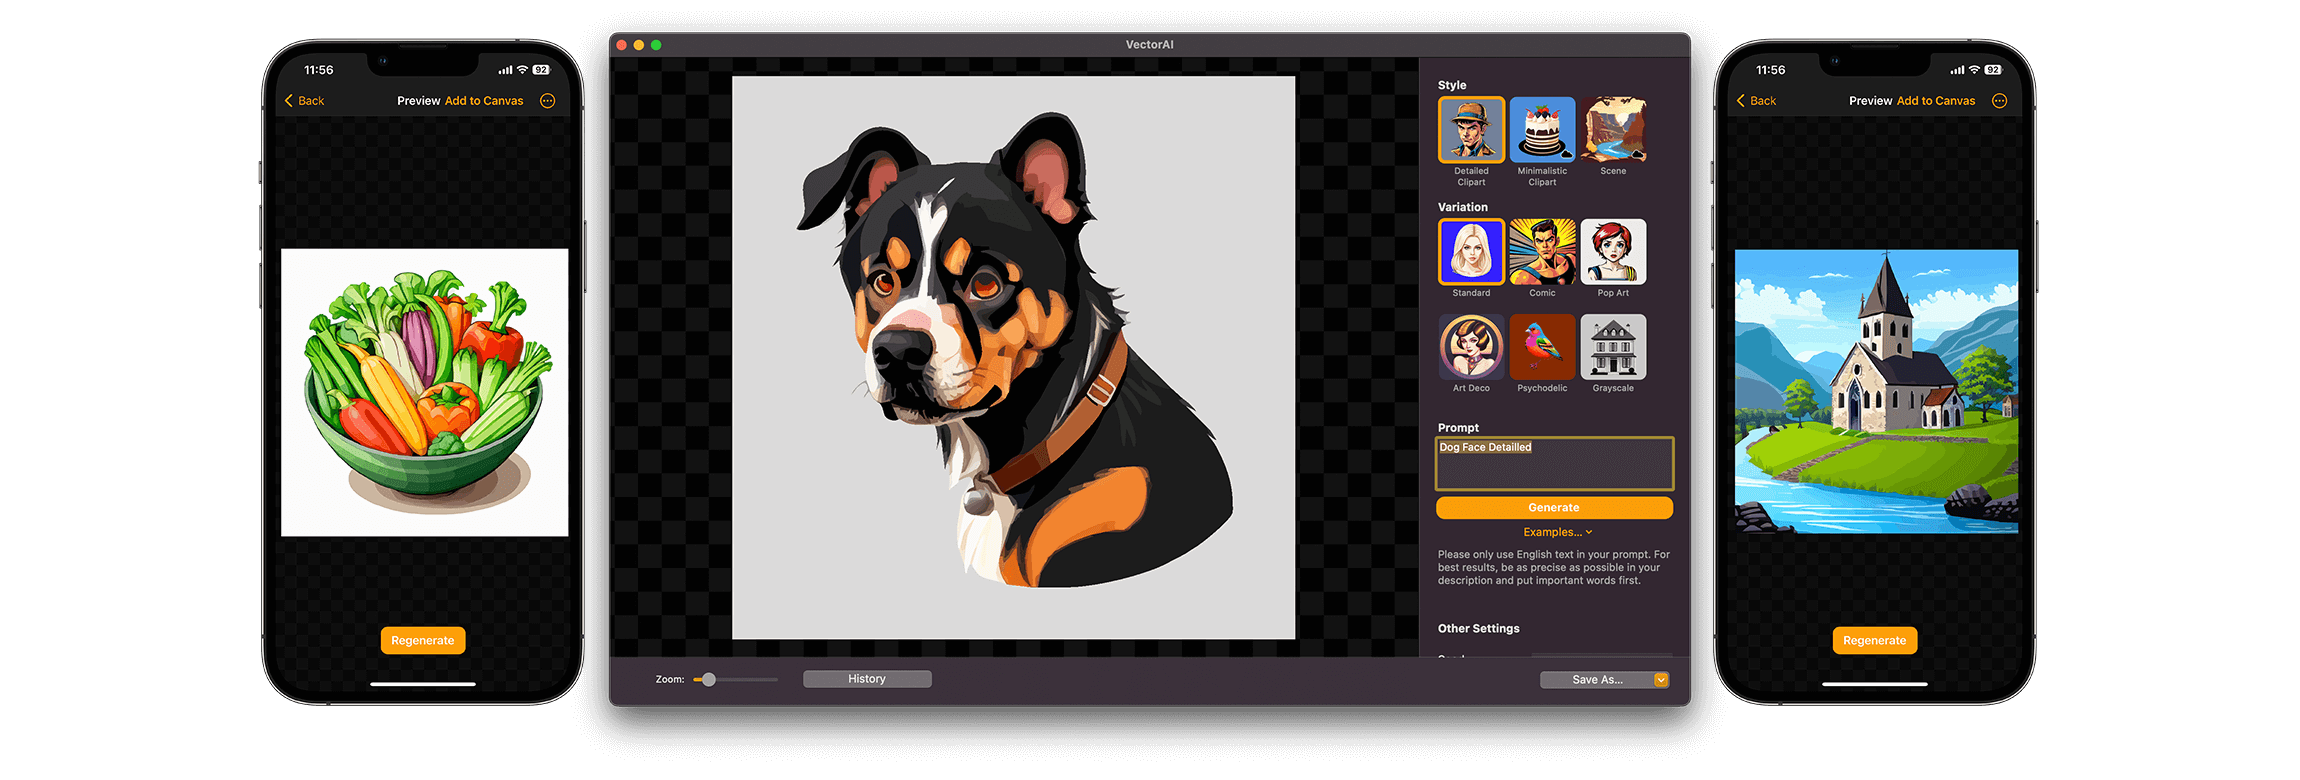Viewport: 2300px width, 780px height.
Task: Open more options ellipsis on right phone
Action: coord(1999,101)
